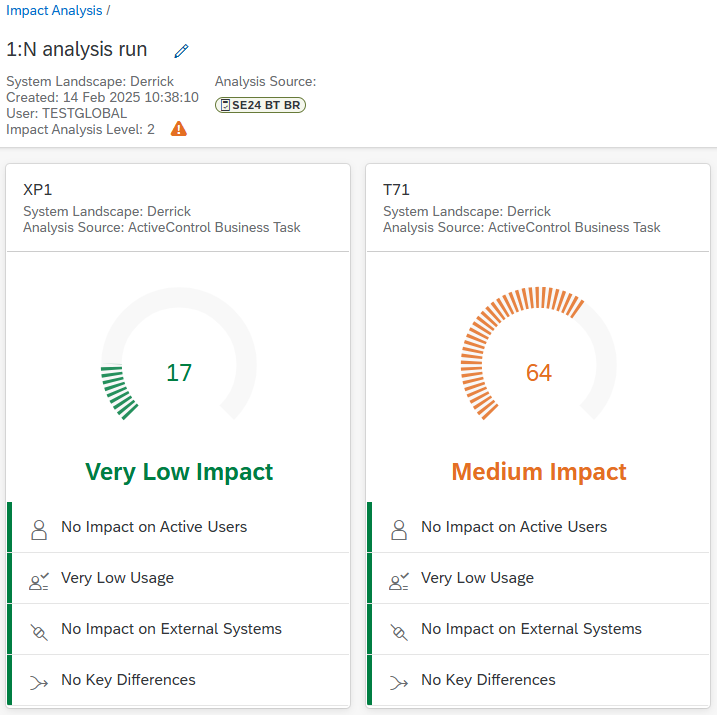
Task: Click the external systems plug icon in T71
Action: pos(399,632)
